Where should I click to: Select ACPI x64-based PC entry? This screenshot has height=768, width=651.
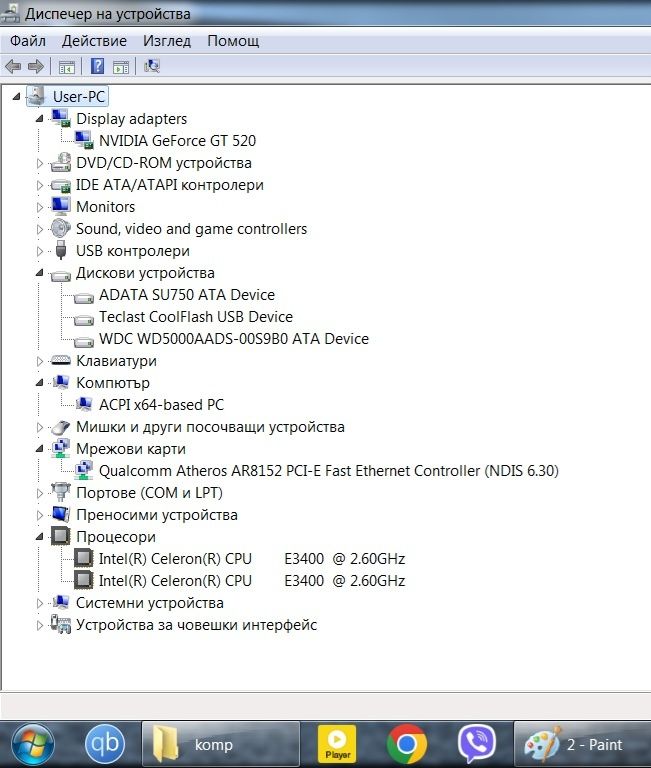pos(161,405)
